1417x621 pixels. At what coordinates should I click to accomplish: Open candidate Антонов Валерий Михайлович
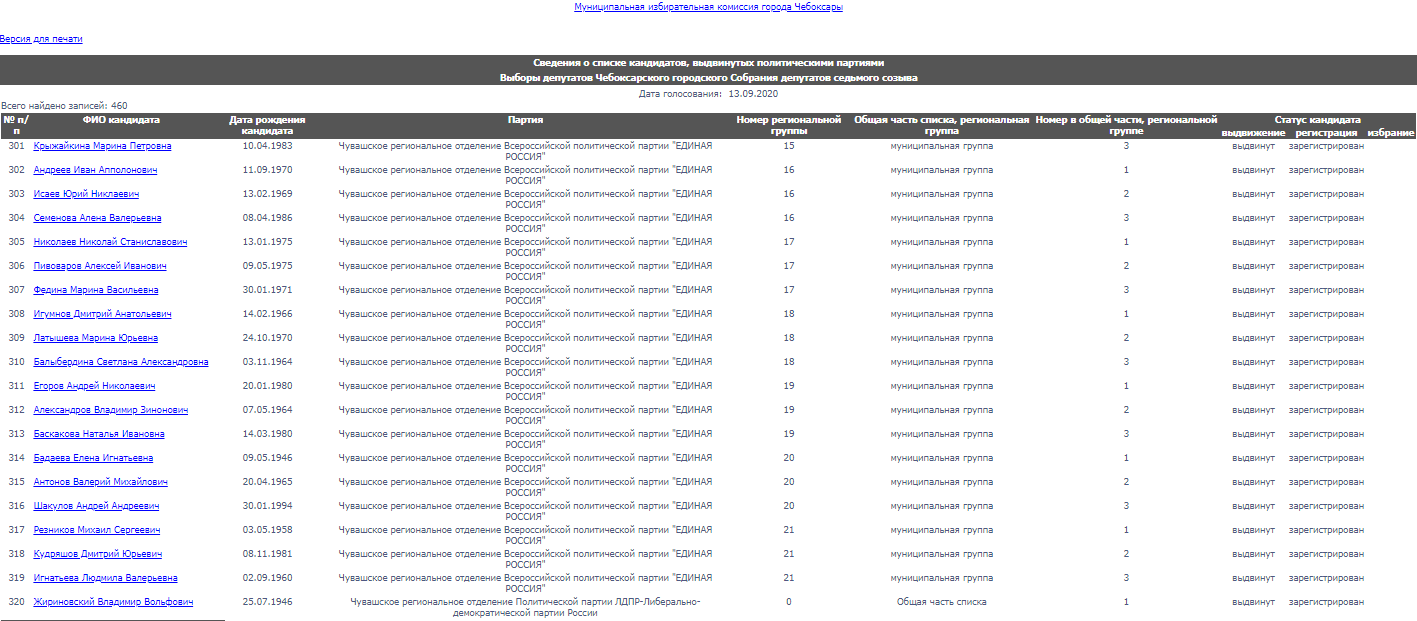pos(100,482)
